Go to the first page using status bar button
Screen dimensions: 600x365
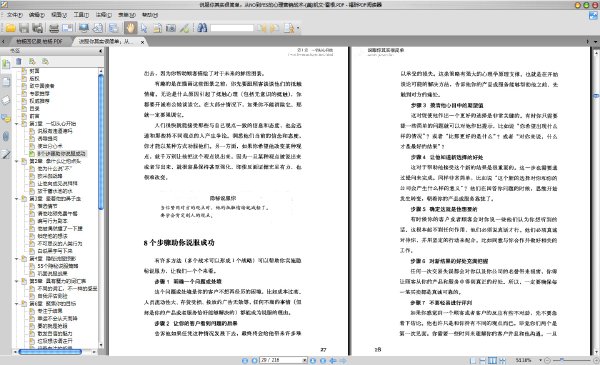coord(245,360)
